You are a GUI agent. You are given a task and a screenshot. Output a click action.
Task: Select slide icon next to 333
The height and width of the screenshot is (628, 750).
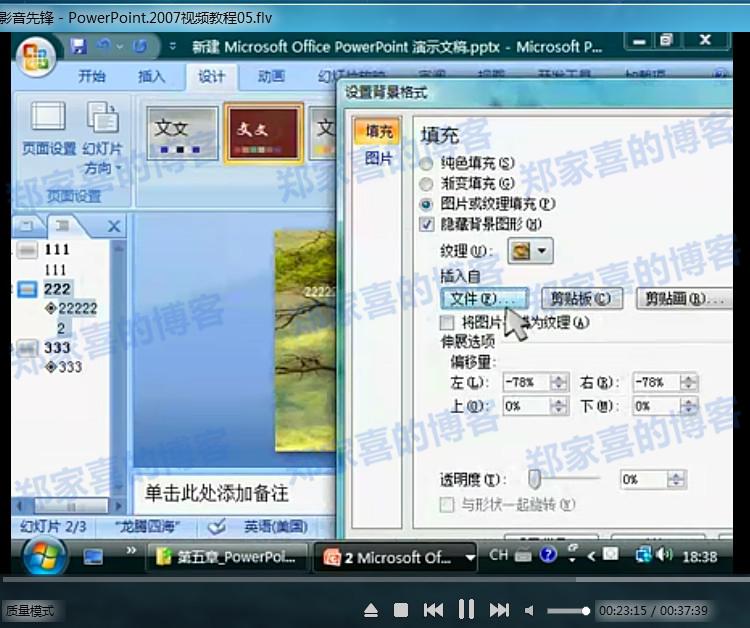27,348
